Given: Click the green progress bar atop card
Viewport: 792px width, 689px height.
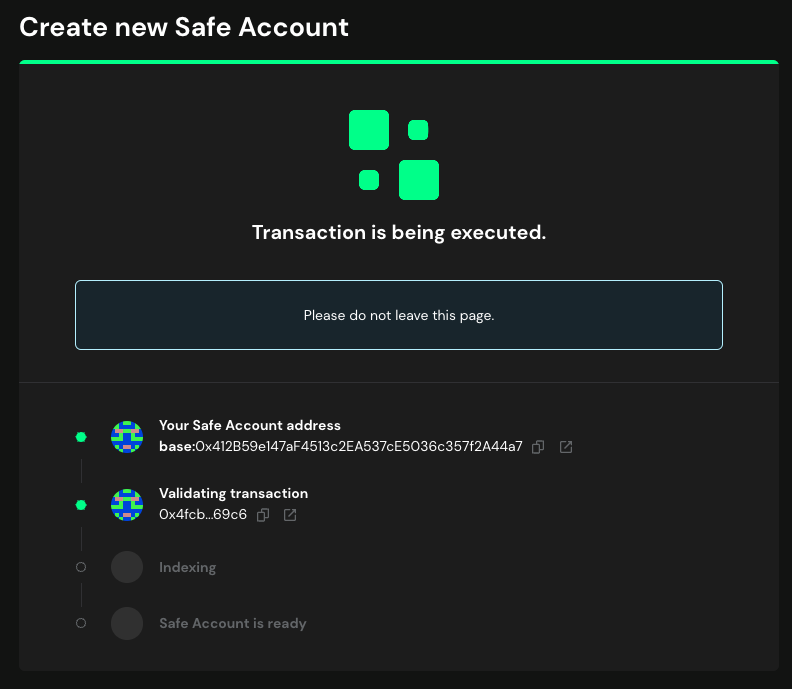Looking at the screenshot, I should [398, 62].
